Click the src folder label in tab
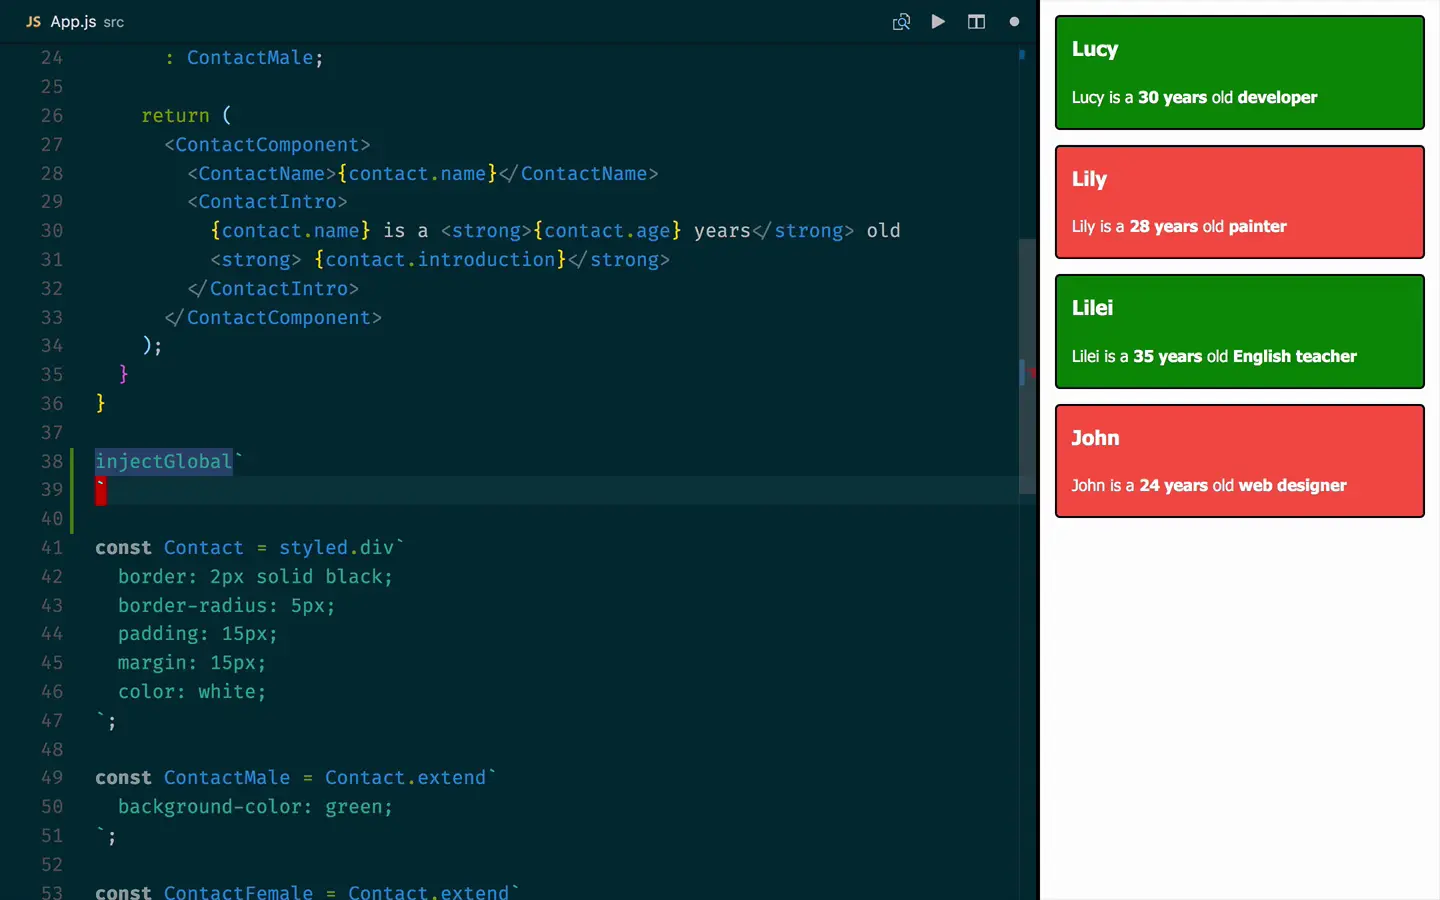The height and width of the screenshot is (900, 1440). (x=114, y=22)
